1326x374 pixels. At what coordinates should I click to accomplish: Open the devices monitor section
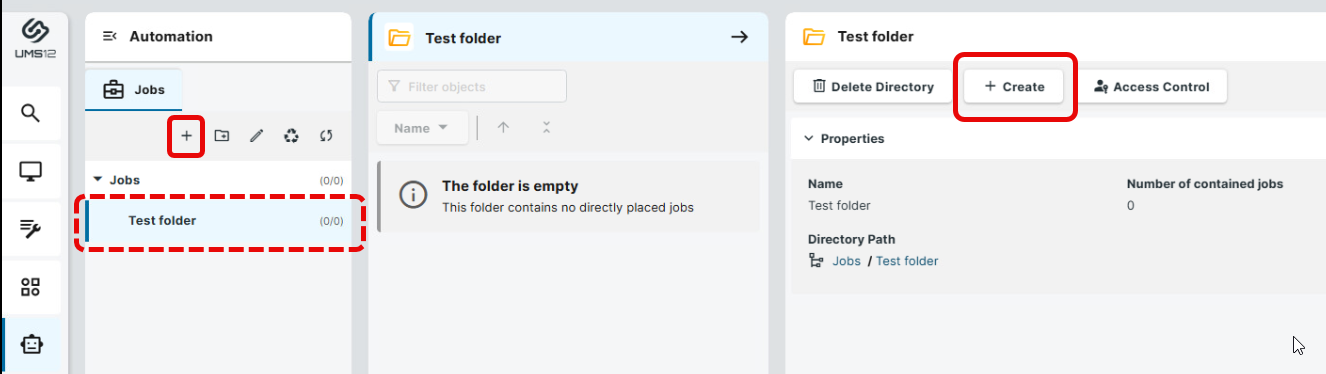[31, 171]
